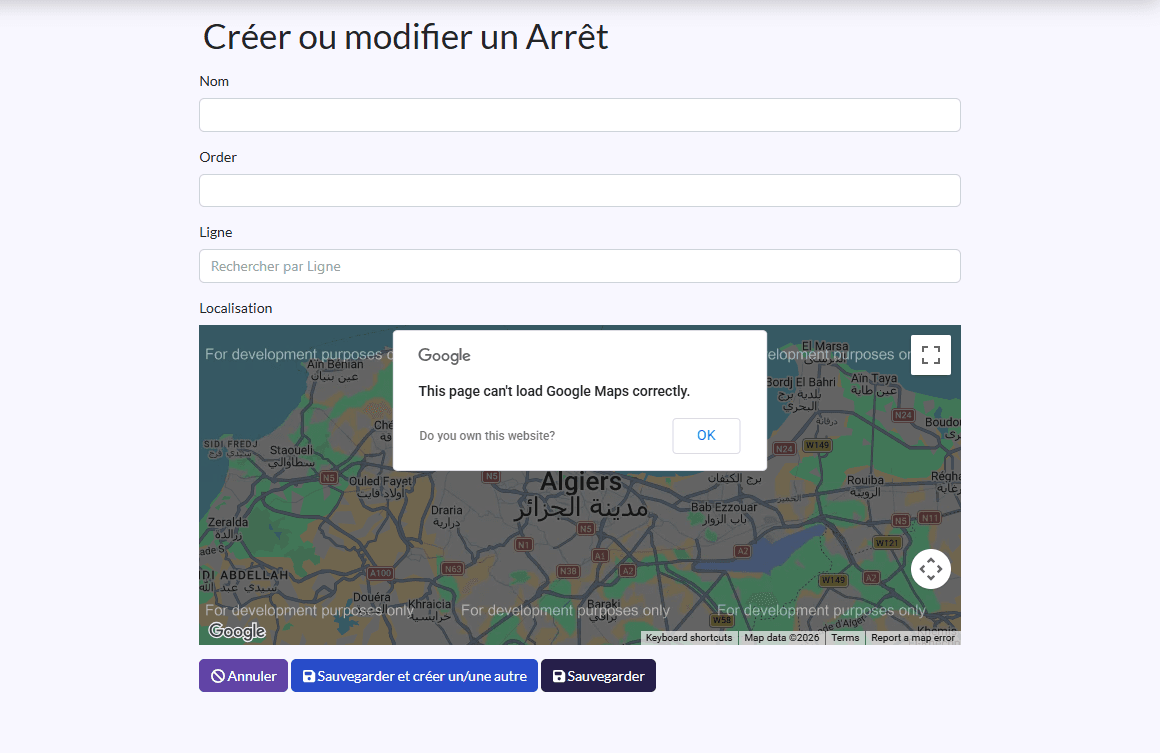Open Keyboard shortcuts on the map

(689, 638)
